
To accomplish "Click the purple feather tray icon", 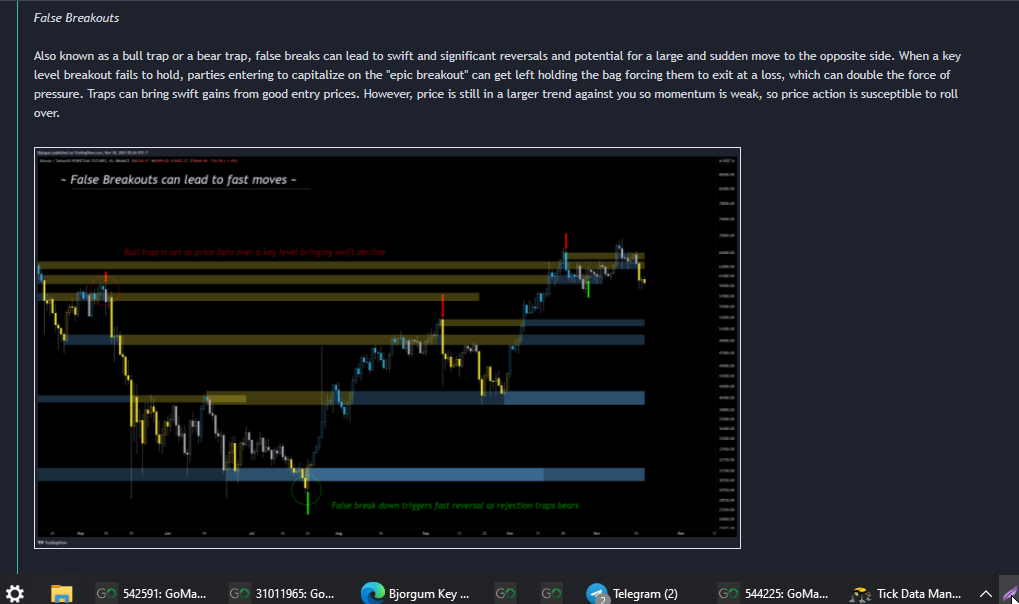I will click(1010, 592).
